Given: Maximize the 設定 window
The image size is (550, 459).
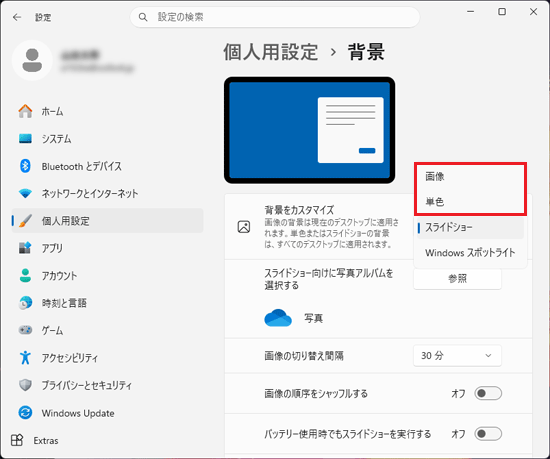Looking at the screenshot, I should click(x=502, y=12).
